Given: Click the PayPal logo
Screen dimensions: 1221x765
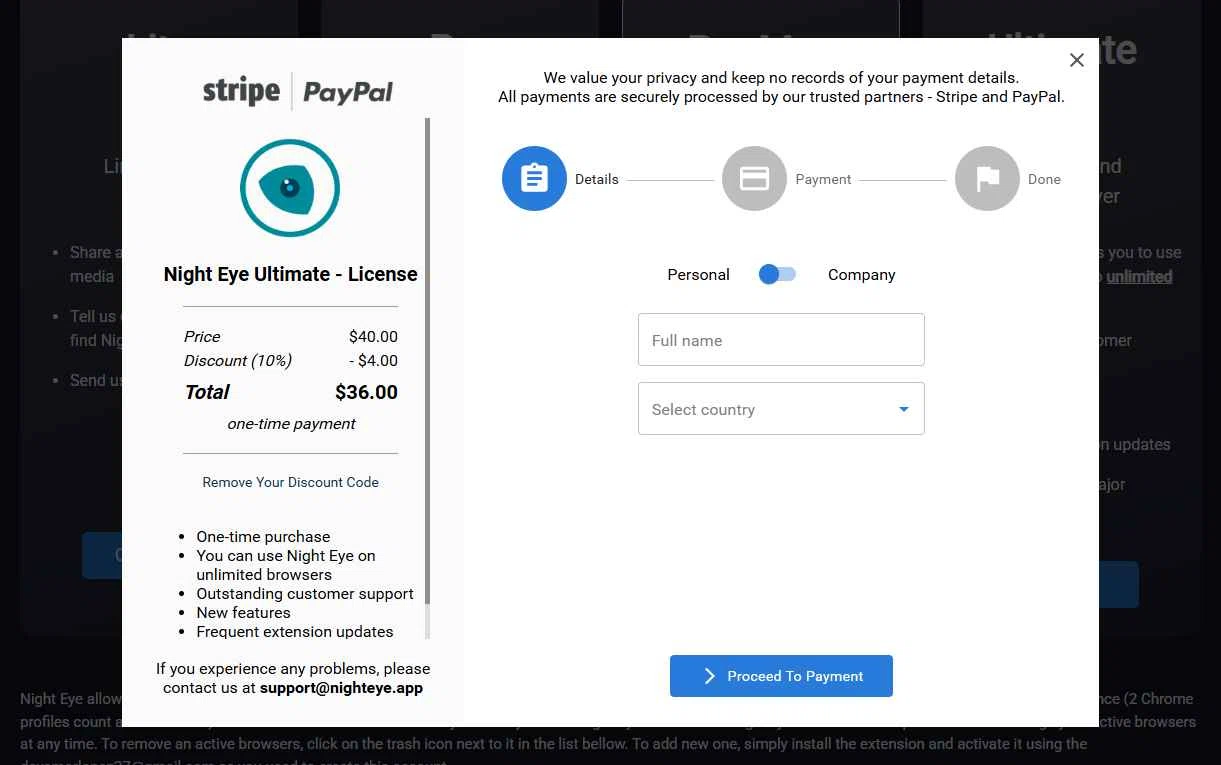Looking at the screenshot, I should pos(348,92).
